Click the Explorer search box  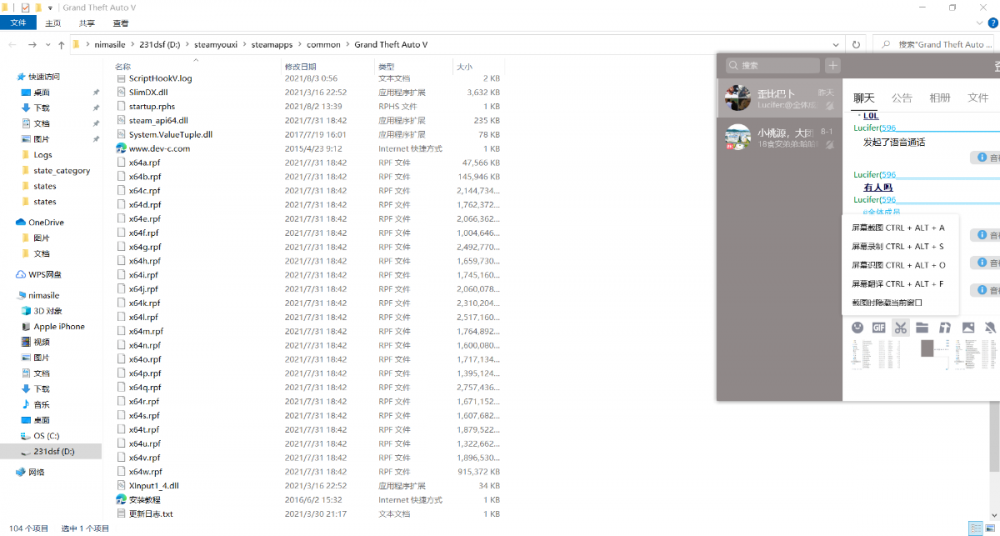tap(933, 45)
